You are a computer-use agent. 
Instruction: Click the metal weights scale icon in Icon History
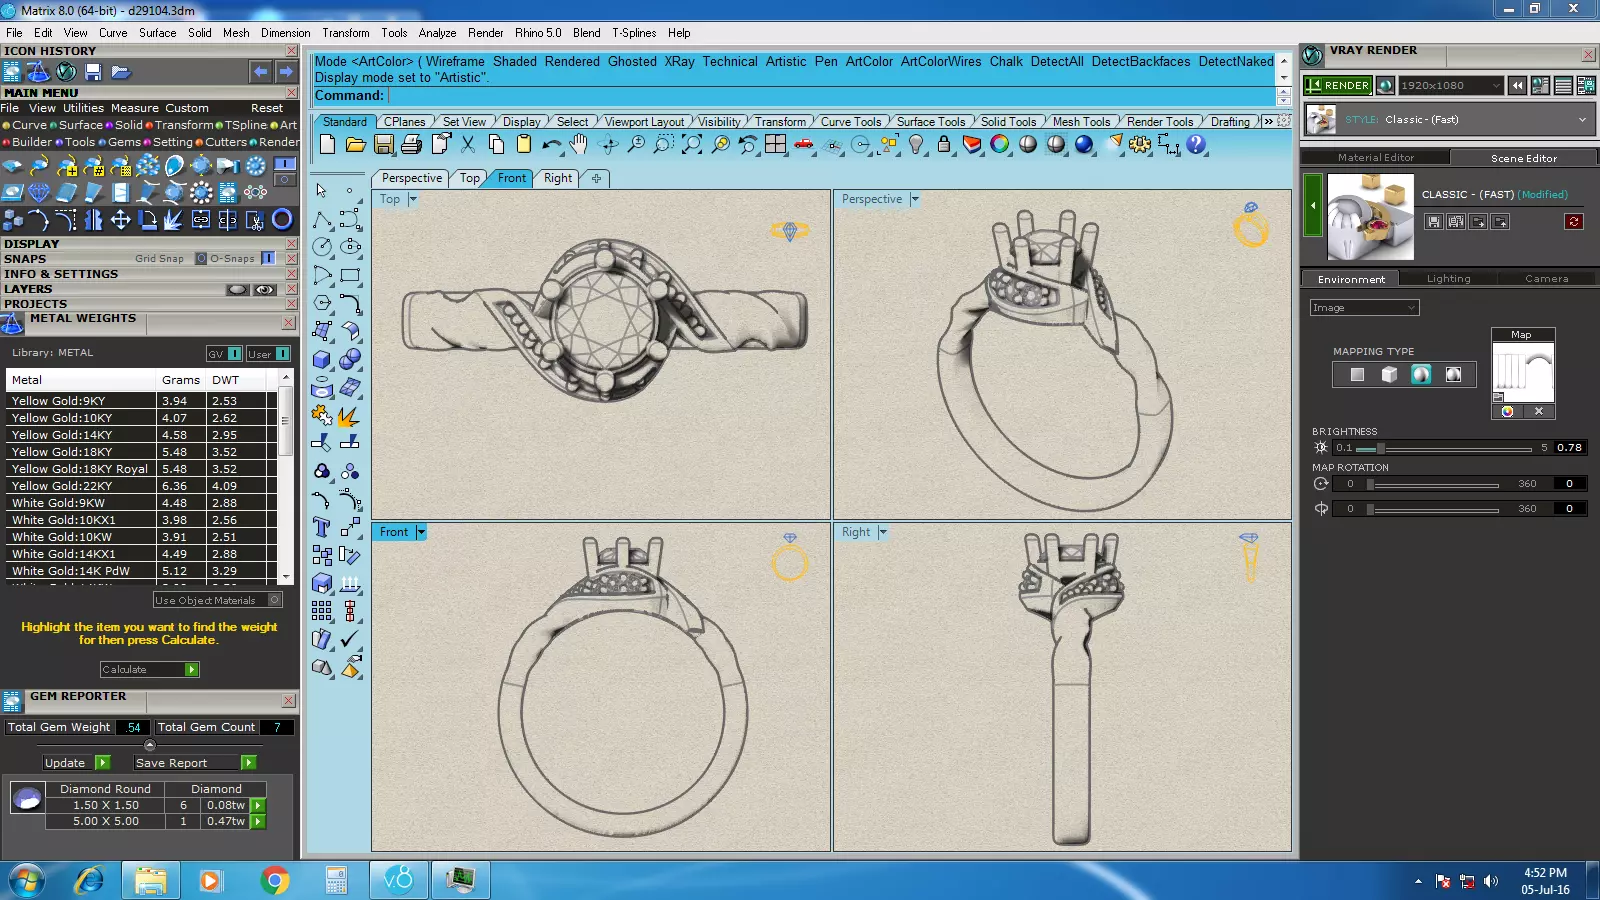pos(38,72)
